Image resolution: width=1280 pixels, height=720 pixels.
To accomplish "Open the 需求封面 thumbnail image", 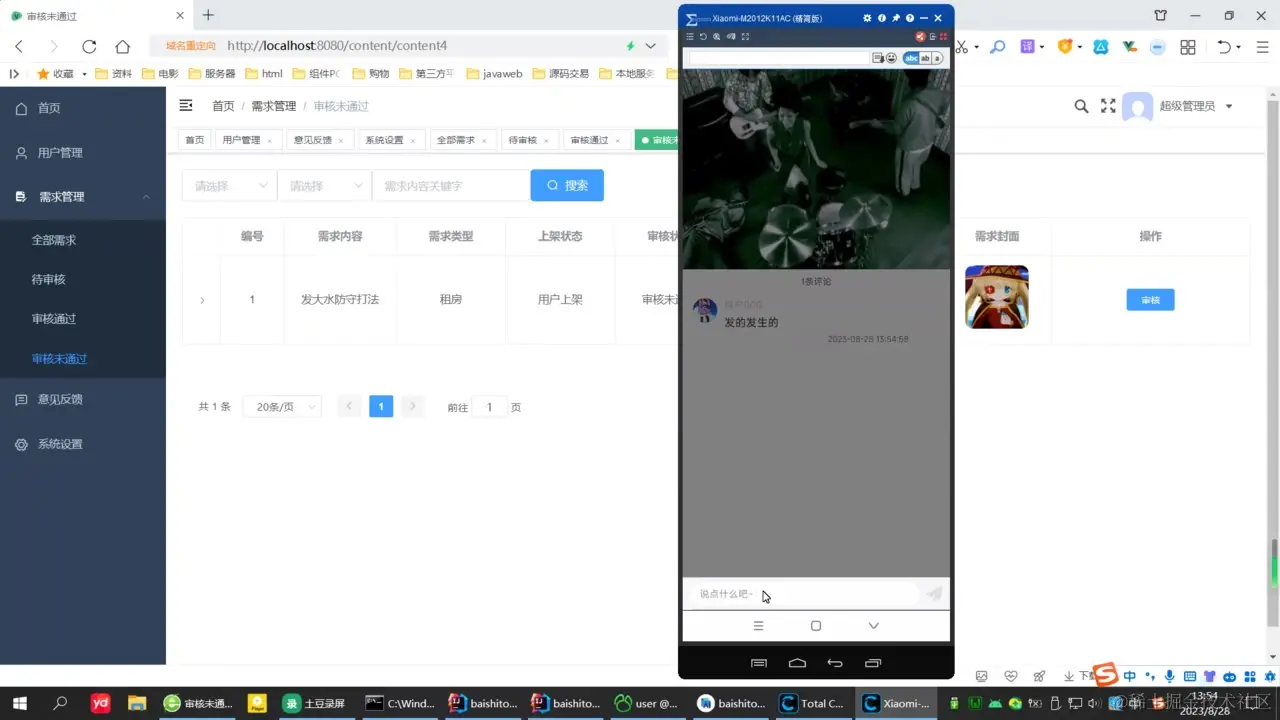I will (x=997, y=297).
